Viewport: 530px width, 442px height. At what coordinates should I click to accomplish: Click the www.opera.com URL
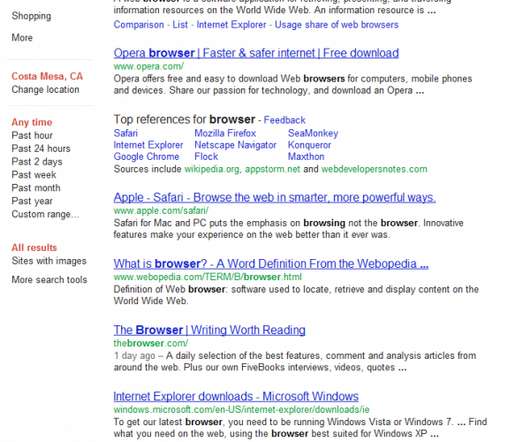click(149, 66)
